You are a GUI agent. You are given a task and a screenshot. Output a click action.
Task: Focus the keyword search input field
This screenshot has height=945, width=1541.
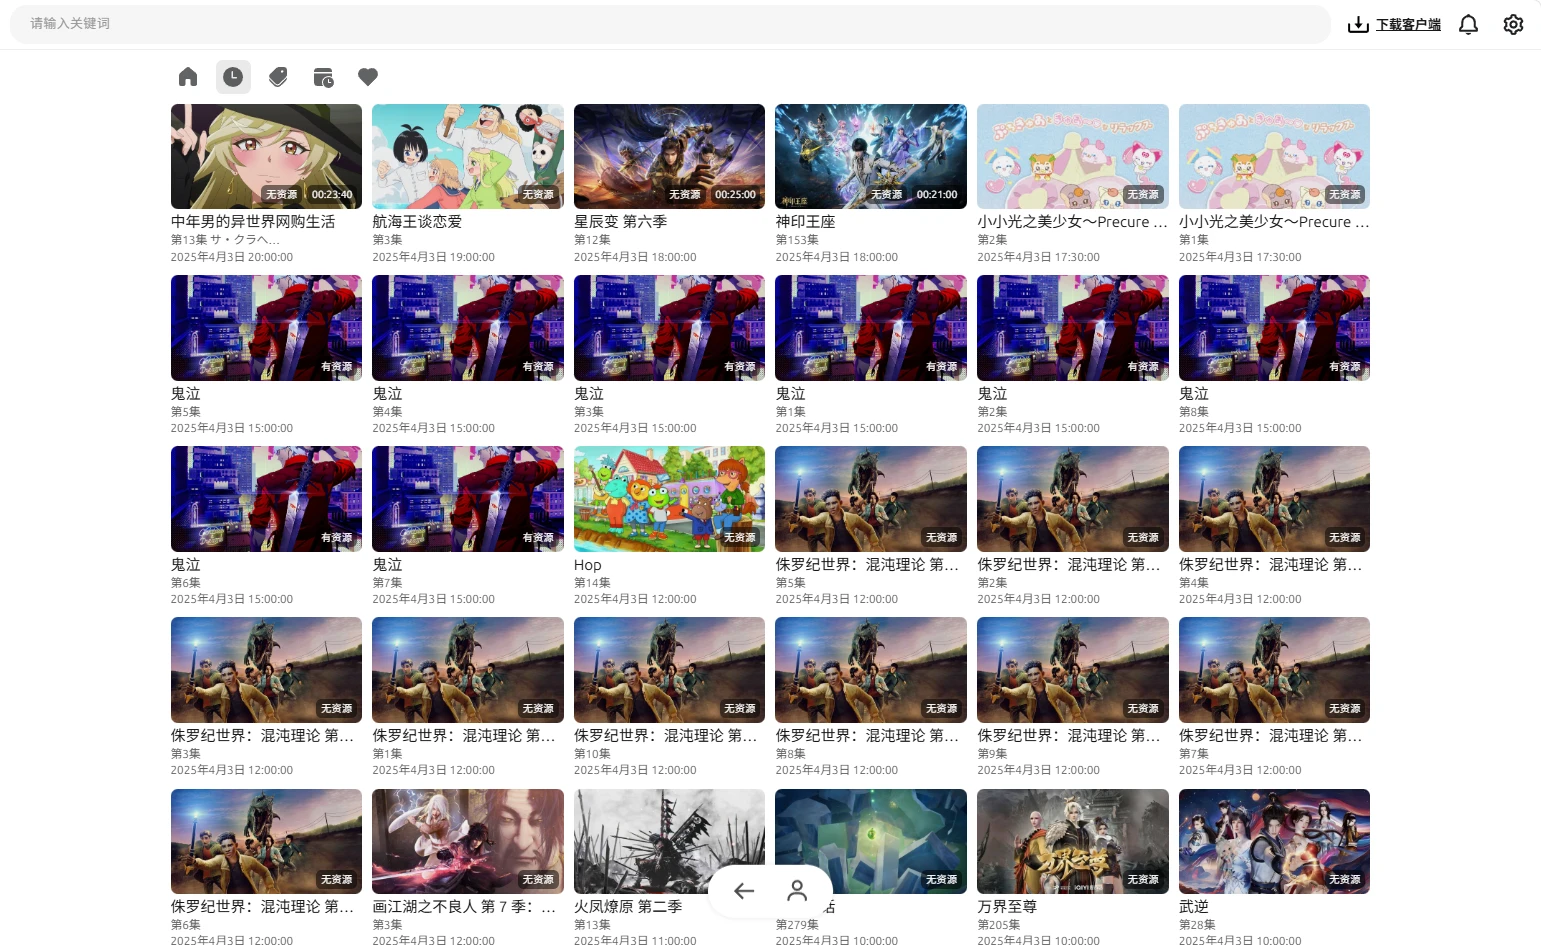[670, 24]
